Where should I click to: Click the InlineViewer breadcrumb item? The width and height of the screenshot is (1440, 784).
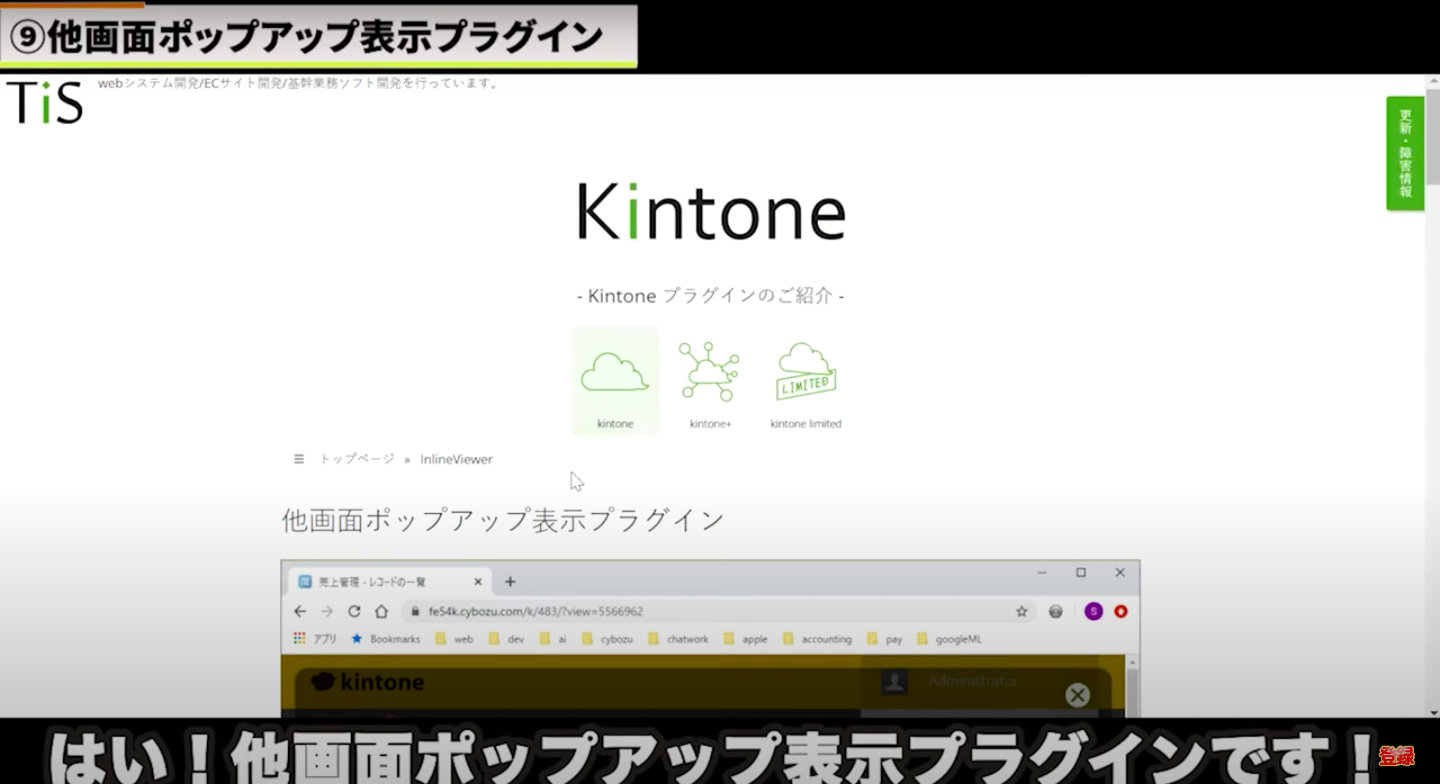[456, 459]
